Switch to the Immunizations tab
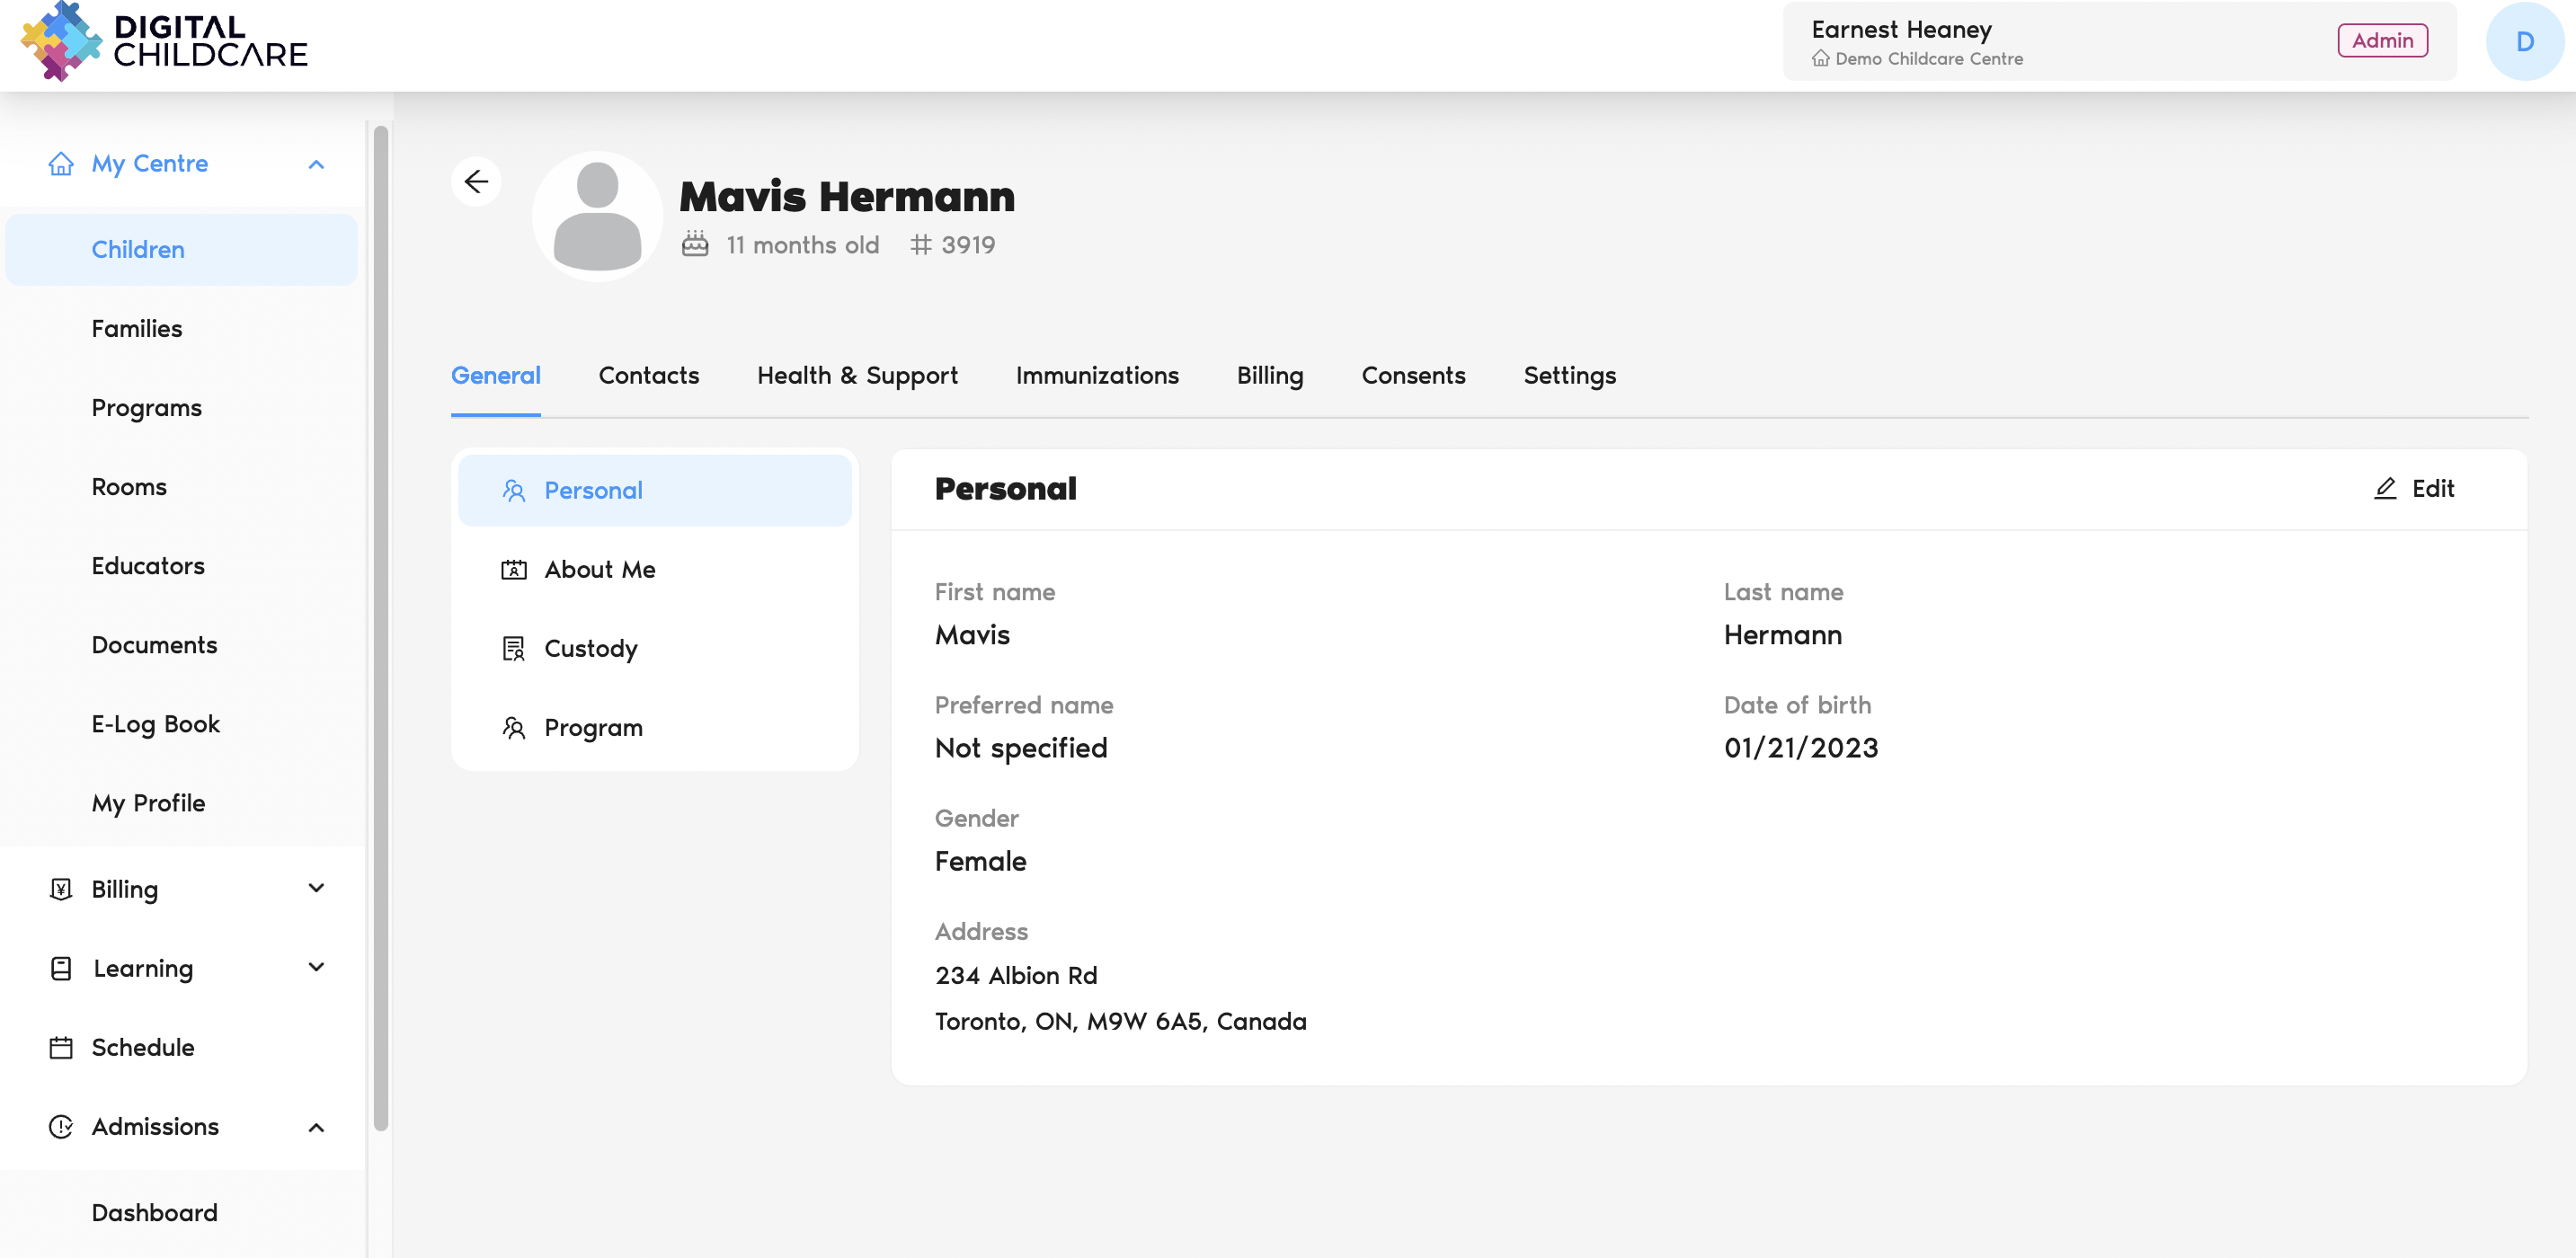 coord(1097,375)
